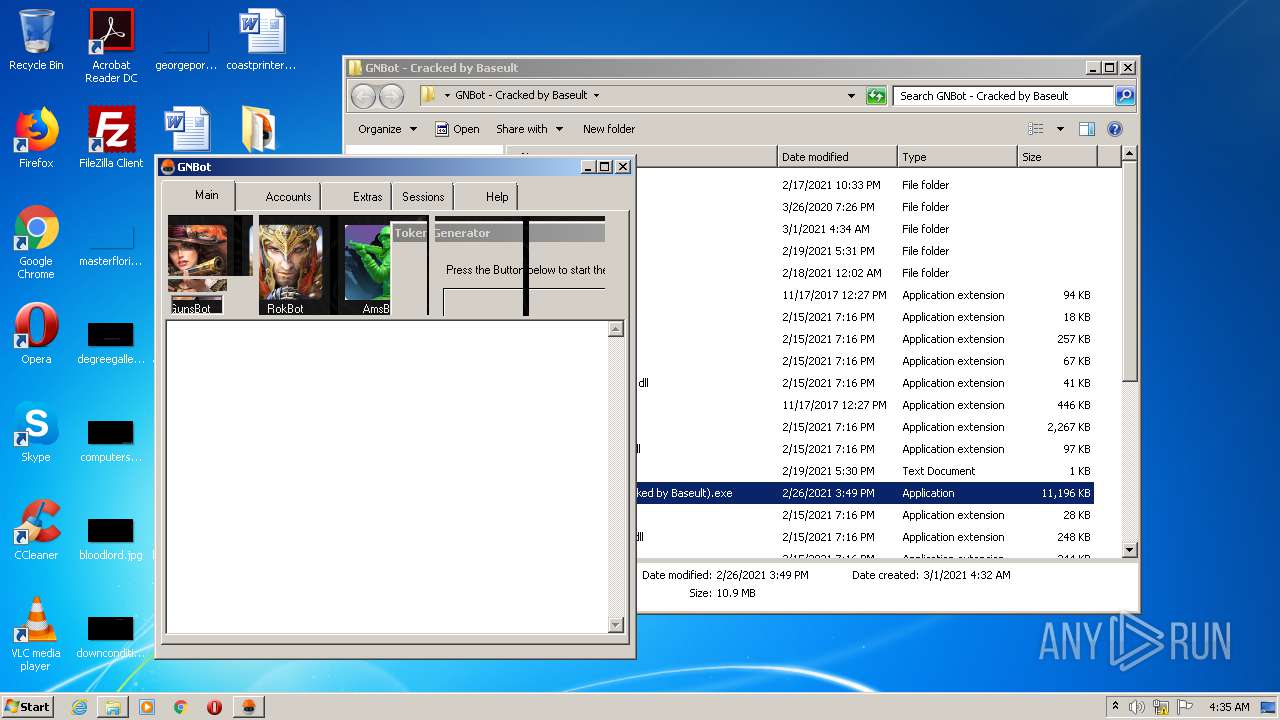Image resolution: width=1280 pixels, height=720 pixels.
Task: Click the file list scrollbar up arrow
Action: [1129, 154]
